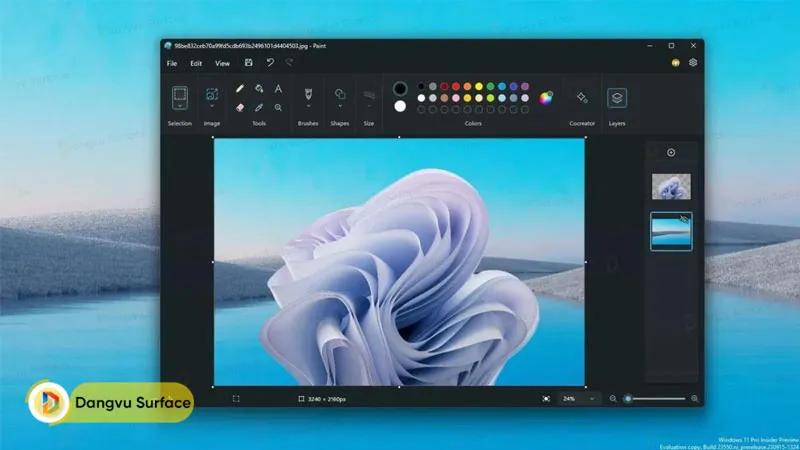Image resolution: width=800 pixels, height=450 pixels.
Task: Open Paint settings gear
Action: 693,63
